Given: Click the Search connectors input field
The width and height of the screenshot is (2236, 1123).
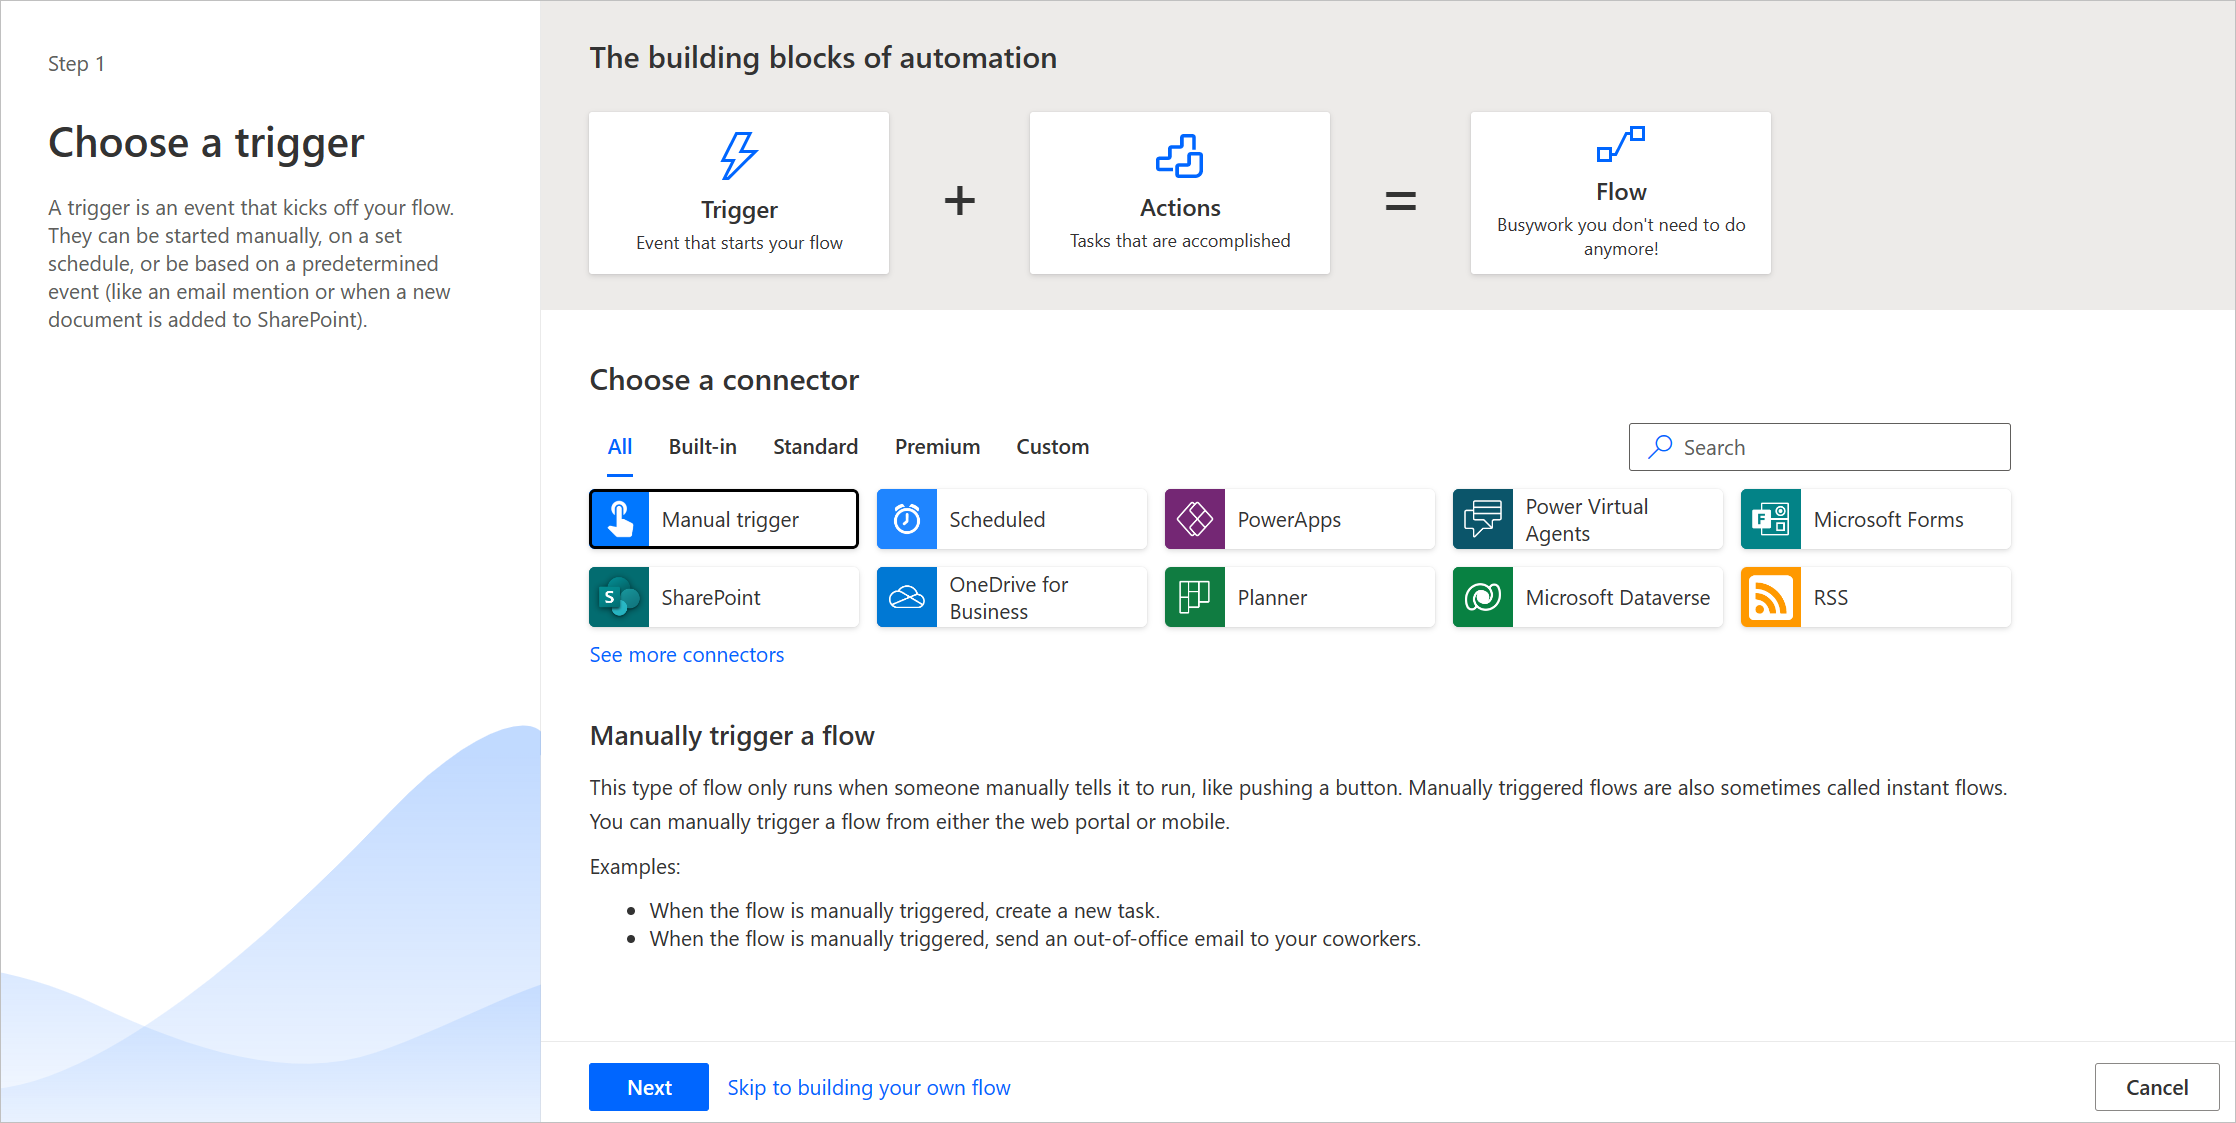Looking at the screenshot, I should (x=1819, y=445).
